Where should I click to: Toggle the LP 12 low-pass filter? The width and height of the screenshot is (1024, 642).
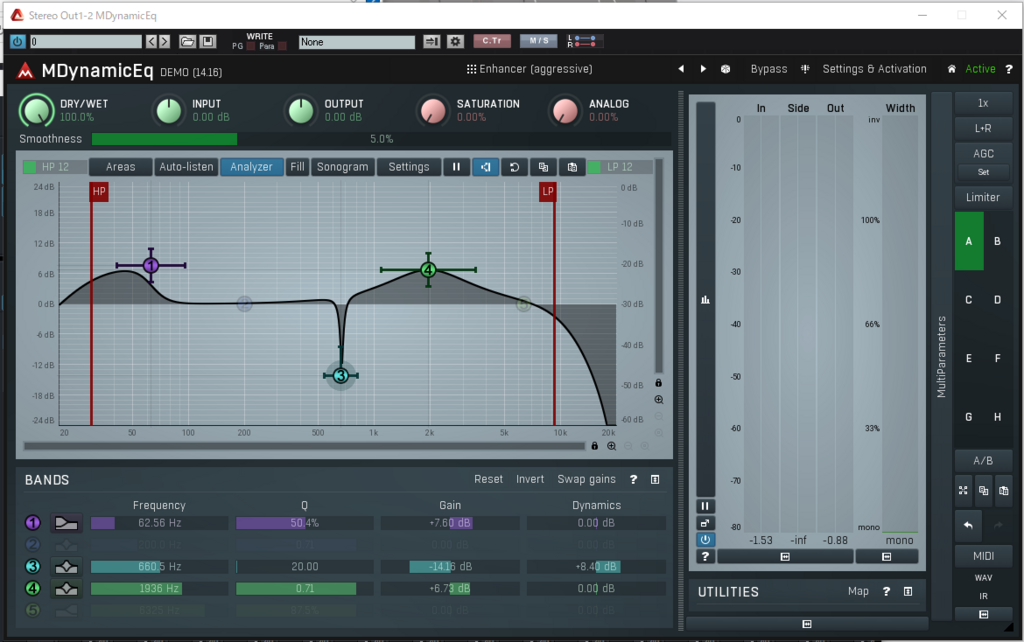[619, 167]
